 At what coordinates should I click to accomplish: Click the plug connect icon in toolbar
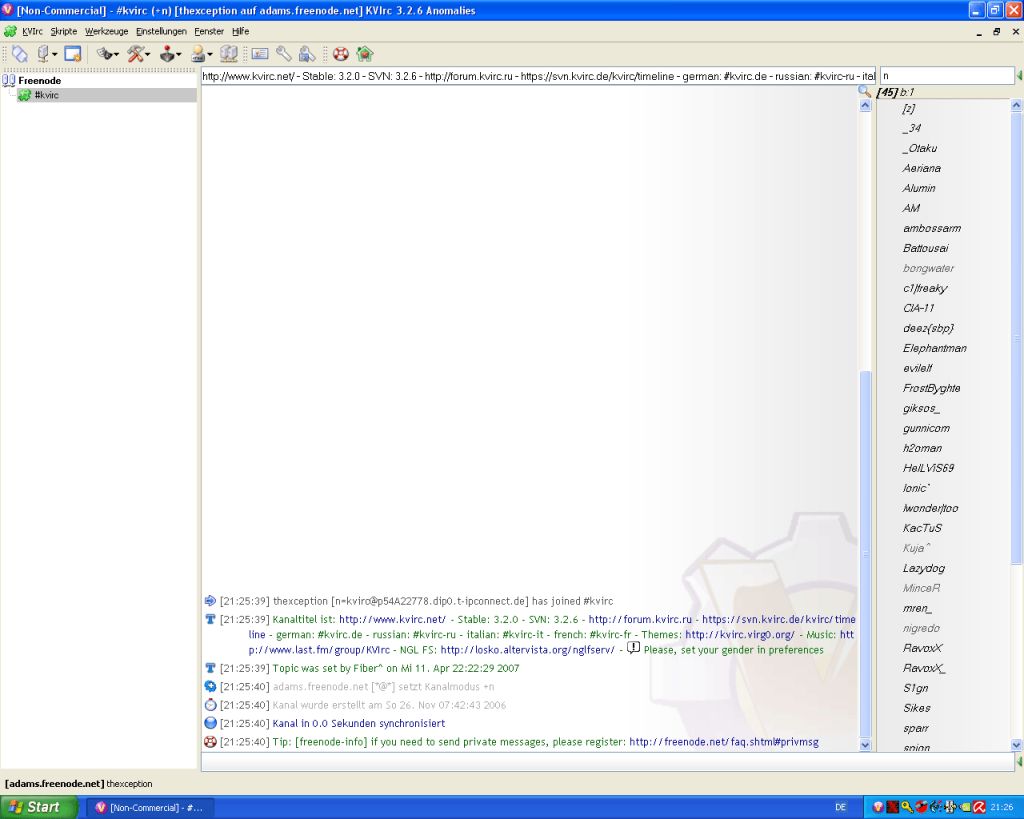pos(20,54)
